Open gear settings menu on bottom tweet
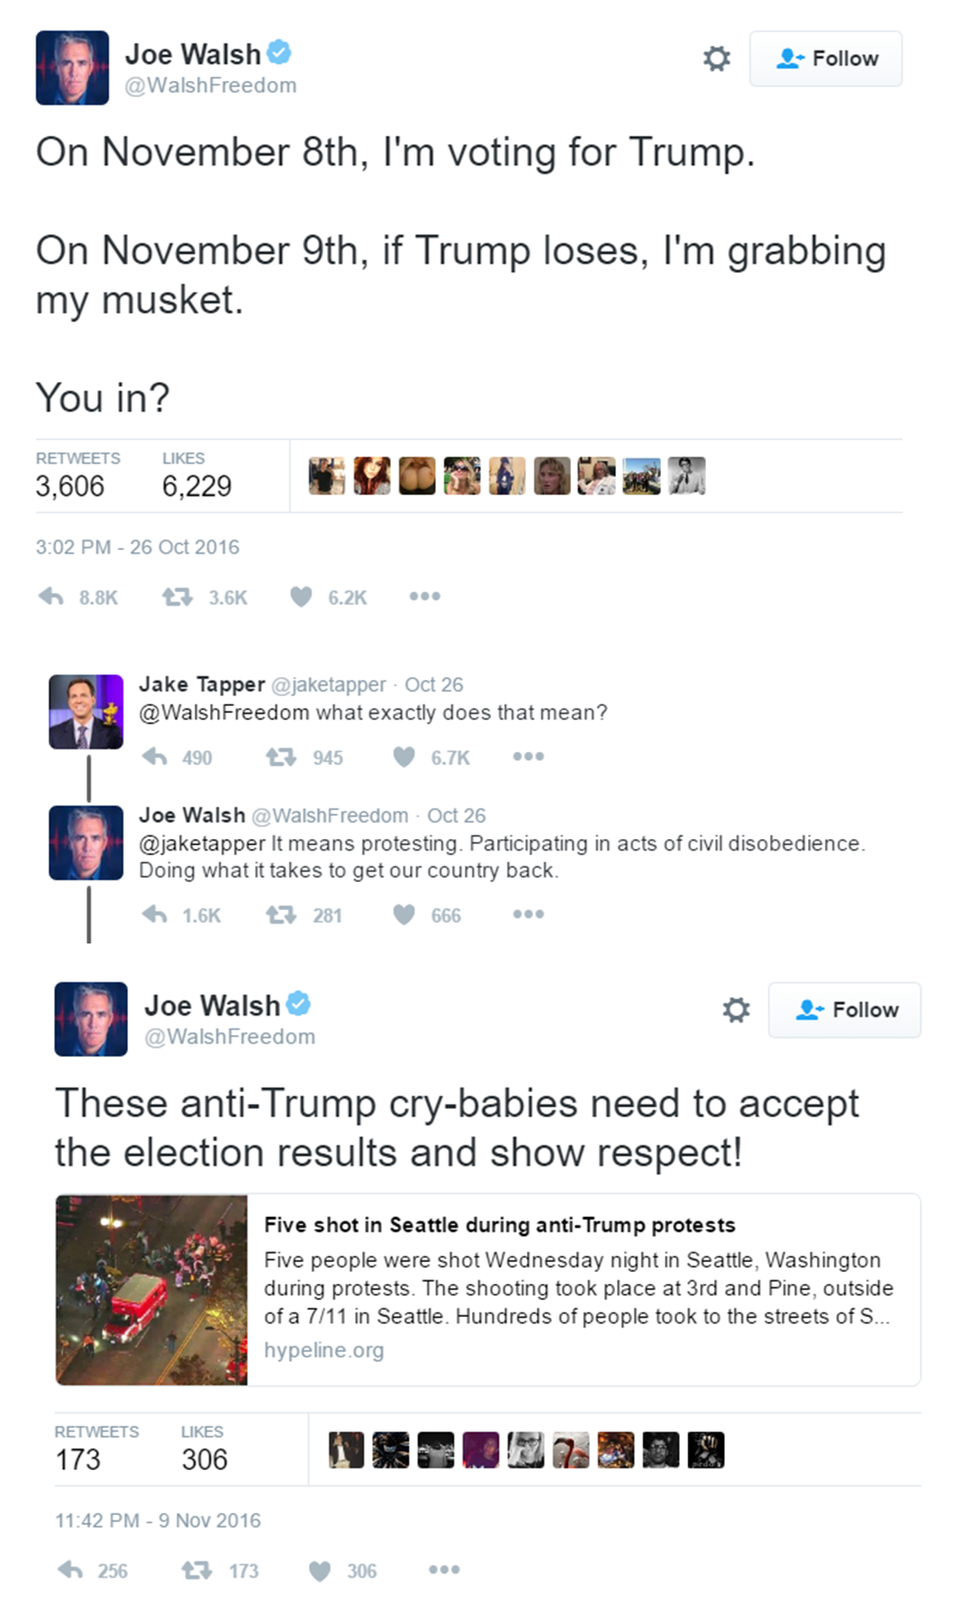Viewport: 980px width, 1607px height. 736,1010
